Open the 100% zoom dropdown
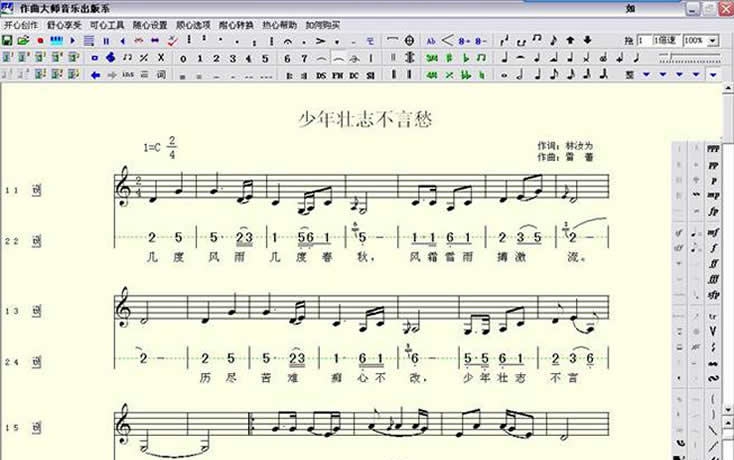Image resolution: width=734 pixels, height=460 pixels. click(713, 41)
